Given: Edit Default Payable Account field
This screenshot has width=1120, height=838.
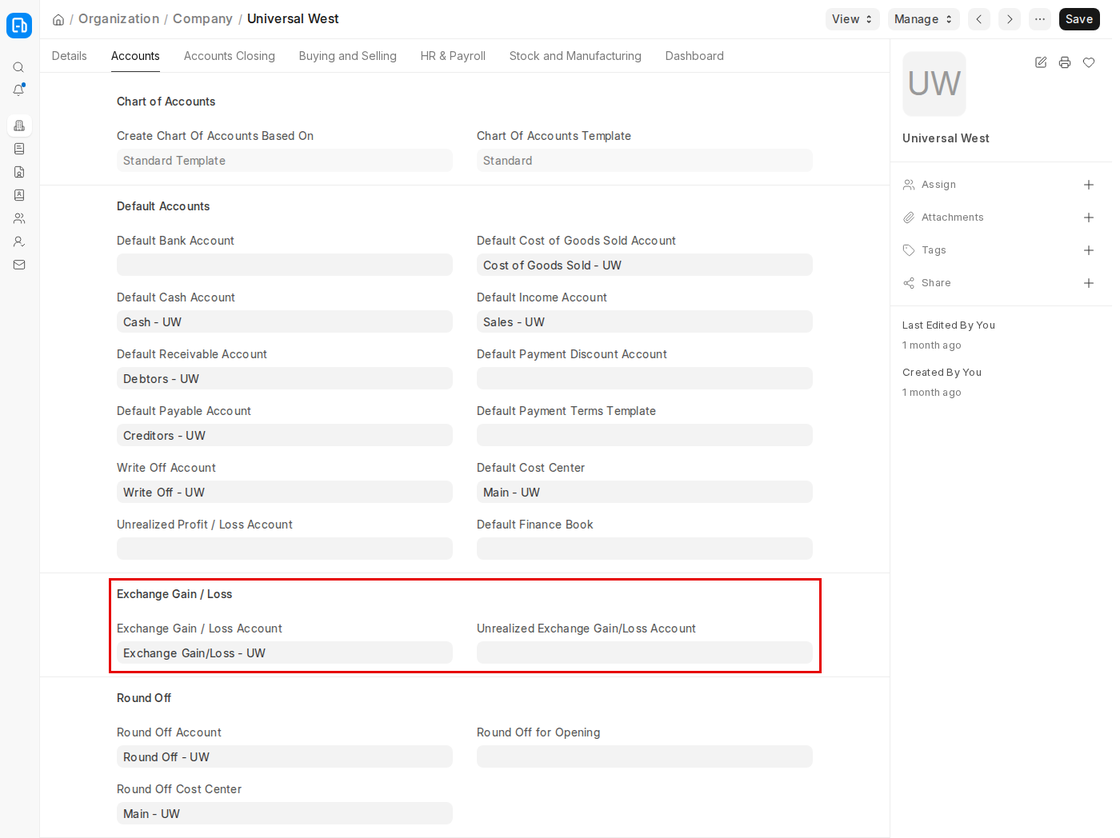Looking at the screenshot, I should 284,435.
